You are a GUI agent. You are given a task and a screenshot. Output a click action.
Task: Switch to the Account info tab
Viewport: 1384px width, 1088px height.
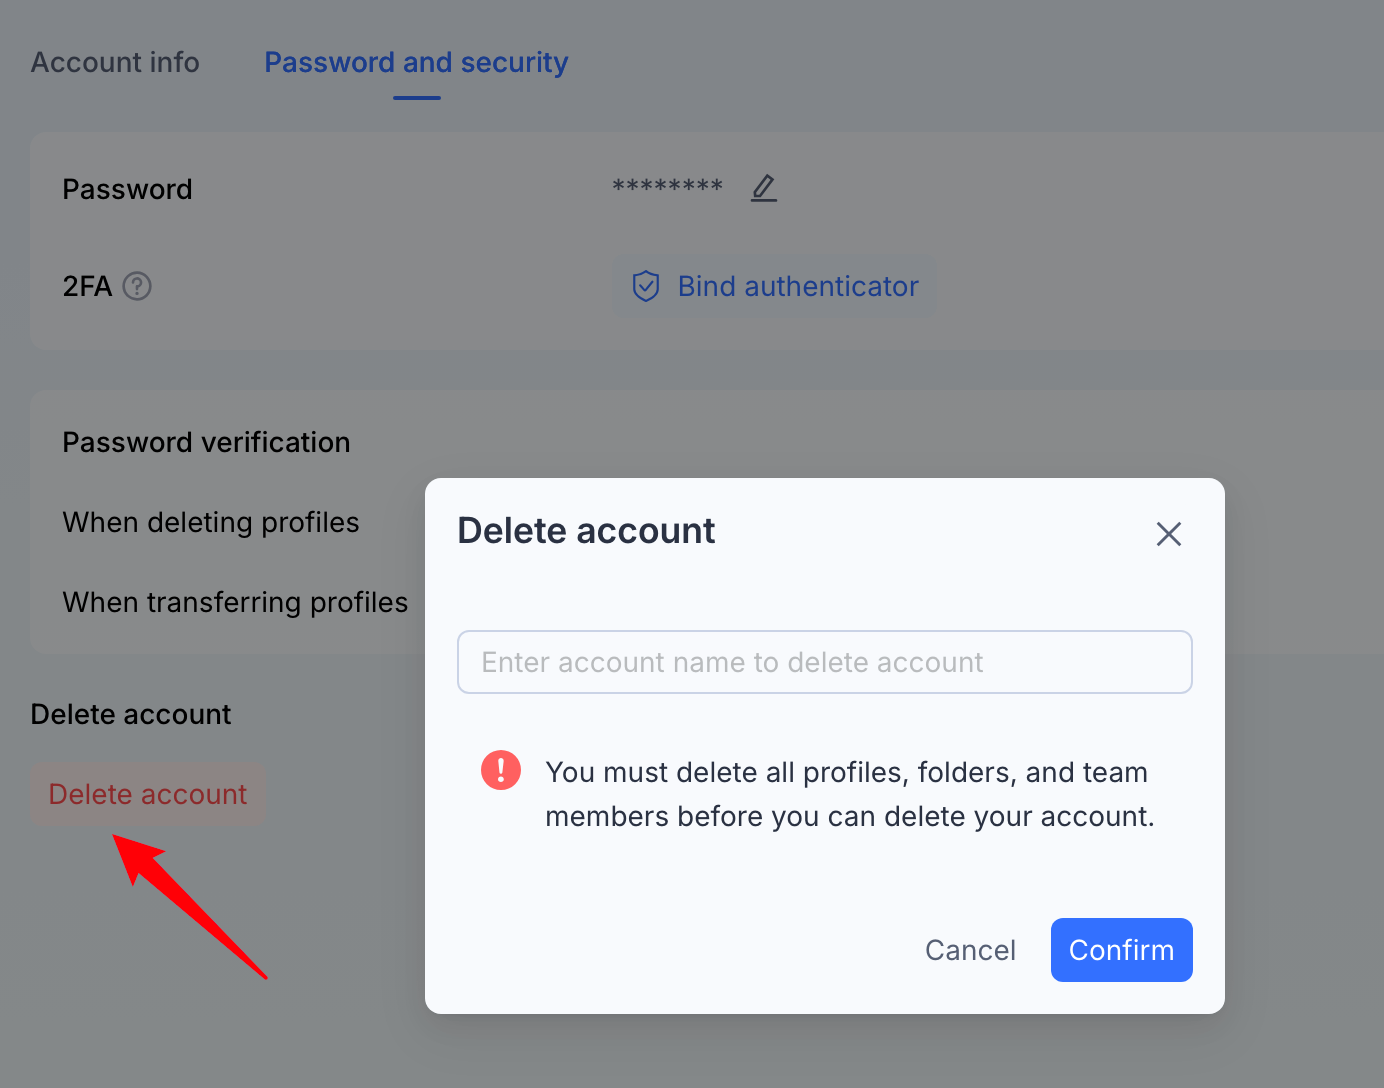click(x=115, y=62)
